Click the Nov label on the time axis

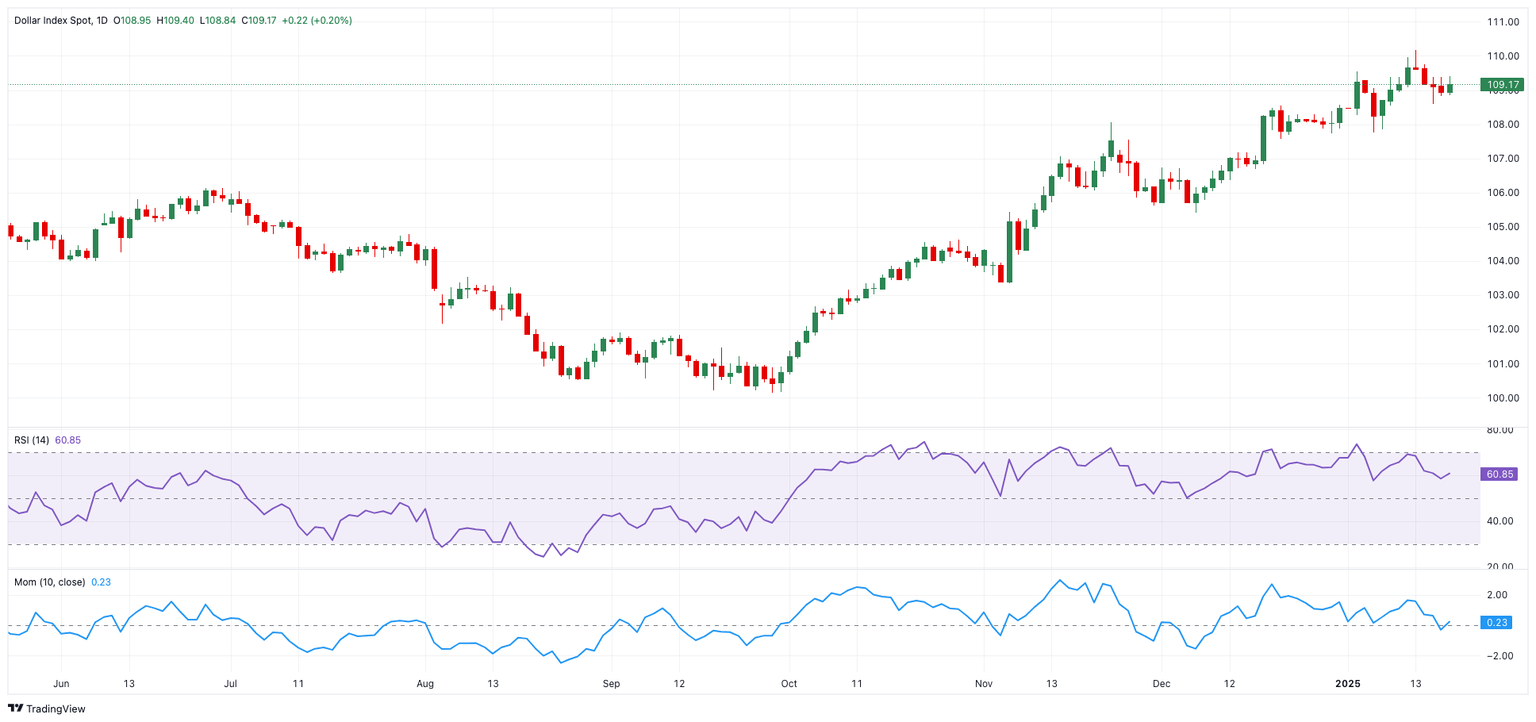(x=984, y=684)
